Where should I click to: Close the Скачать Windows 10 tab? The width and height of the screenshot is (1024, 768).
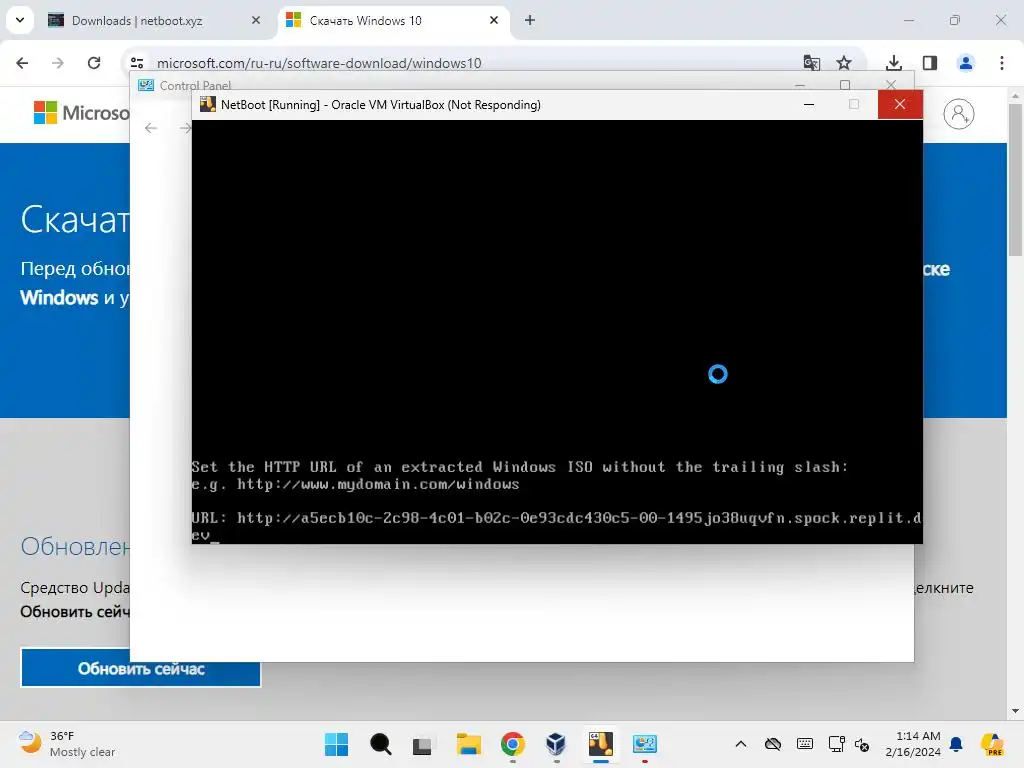pos(494,20)
